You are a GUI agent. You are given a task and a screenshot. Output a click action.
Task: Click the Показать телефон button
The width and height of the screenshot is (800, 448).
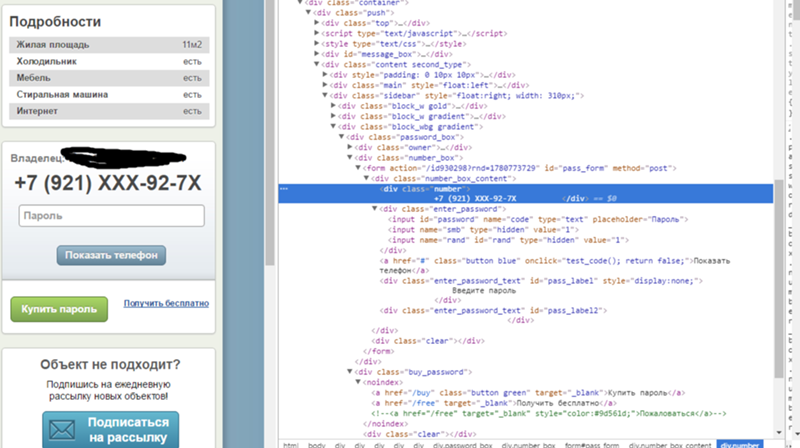click(x=111, y=255)
